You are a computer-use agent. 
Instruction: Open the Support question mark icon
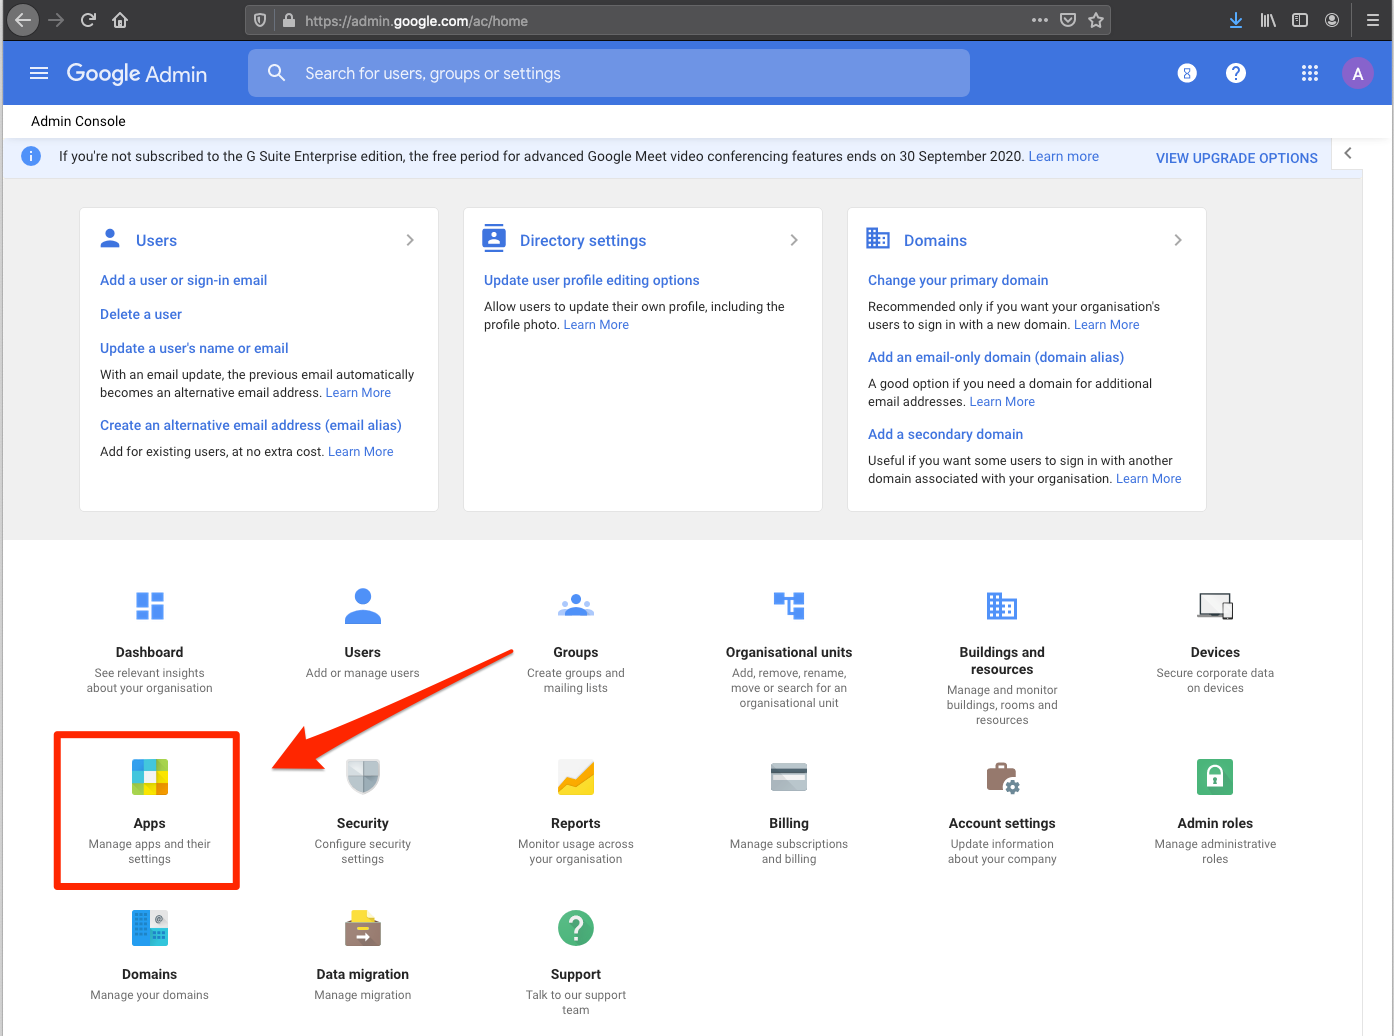coord(576,928)
